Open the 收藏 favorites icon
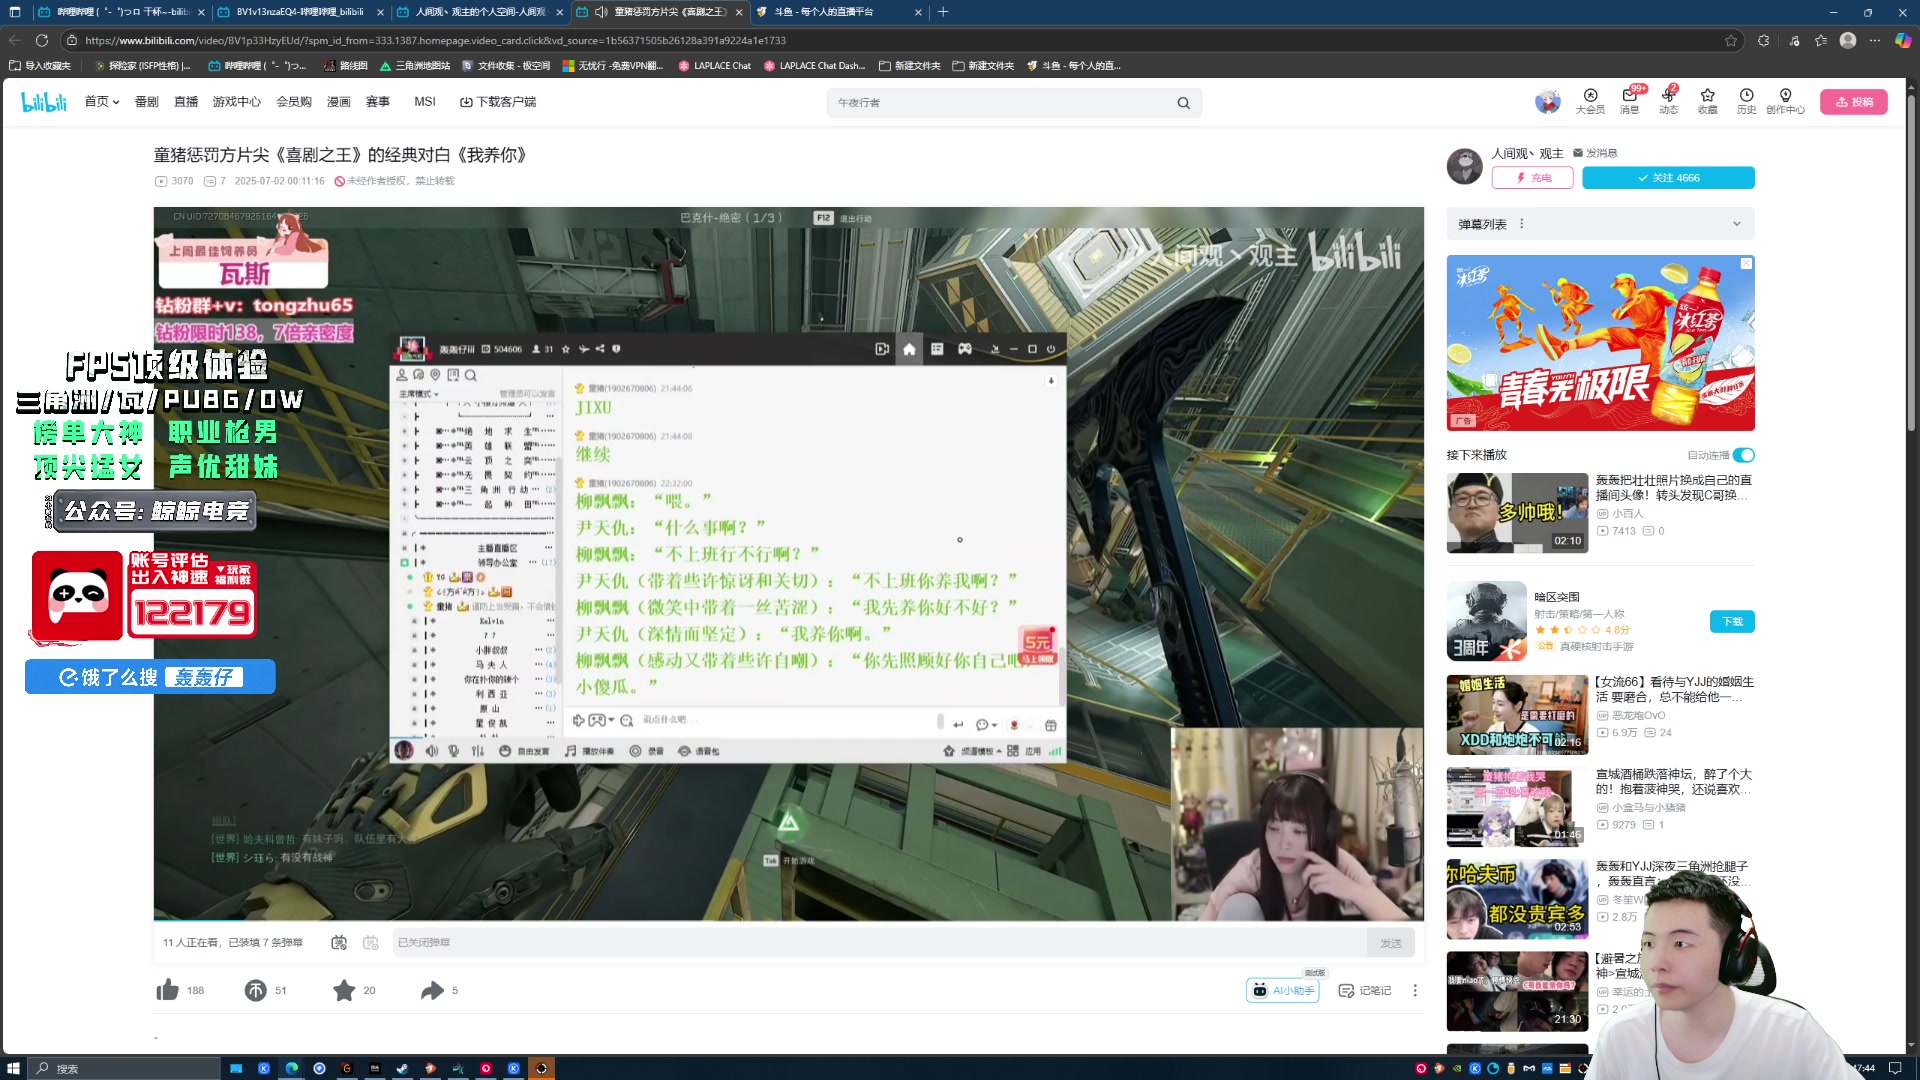Viewport: 1920px width, 1080px height. pos(1707,101)
